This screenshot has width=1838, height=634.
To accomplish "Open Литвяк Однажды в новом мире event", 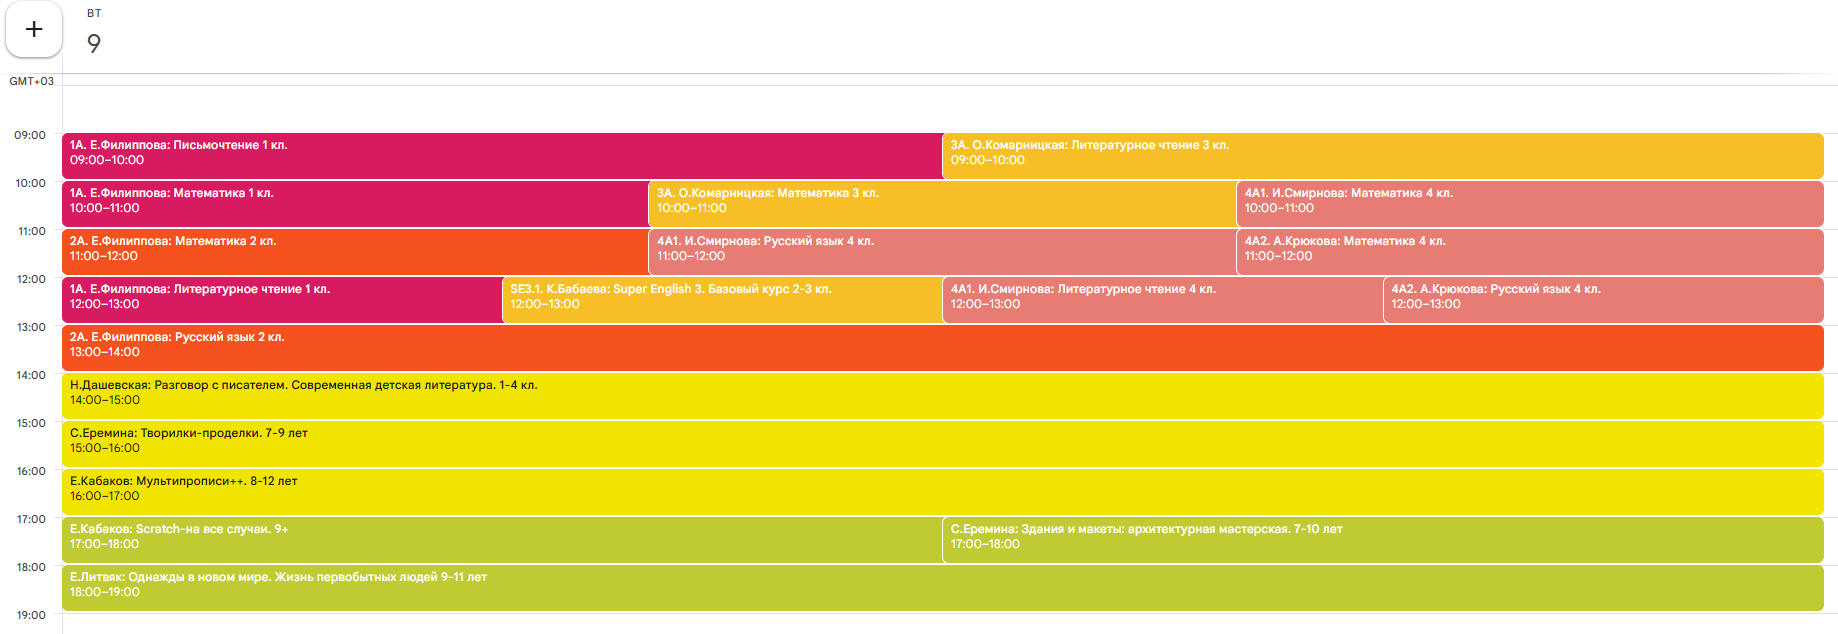I will point(942,588).
